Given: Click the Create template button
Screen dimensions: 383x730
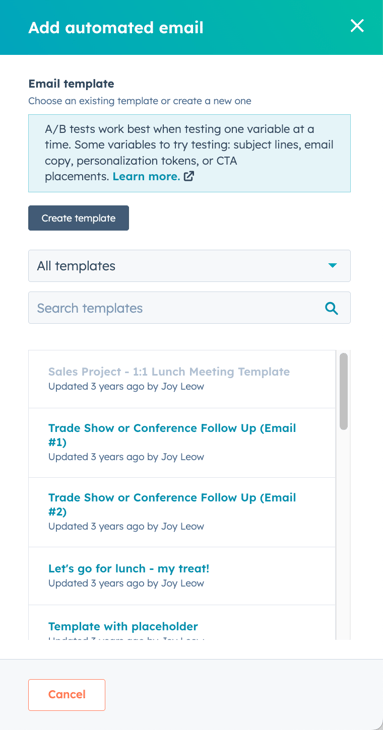Looking at the screenshot, I should click(x=79, y=218).
